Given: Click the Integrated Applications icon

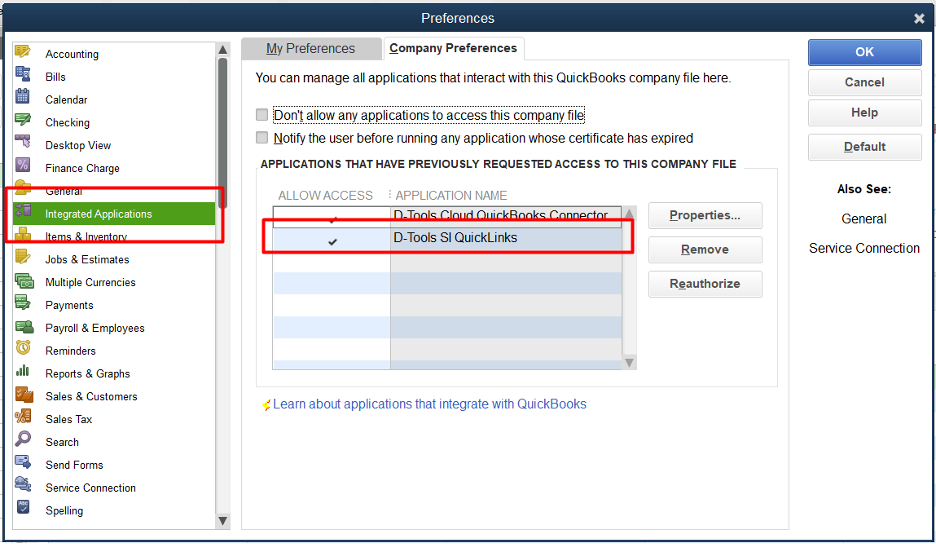Looking at the screenshot, I should pos(24,211).
